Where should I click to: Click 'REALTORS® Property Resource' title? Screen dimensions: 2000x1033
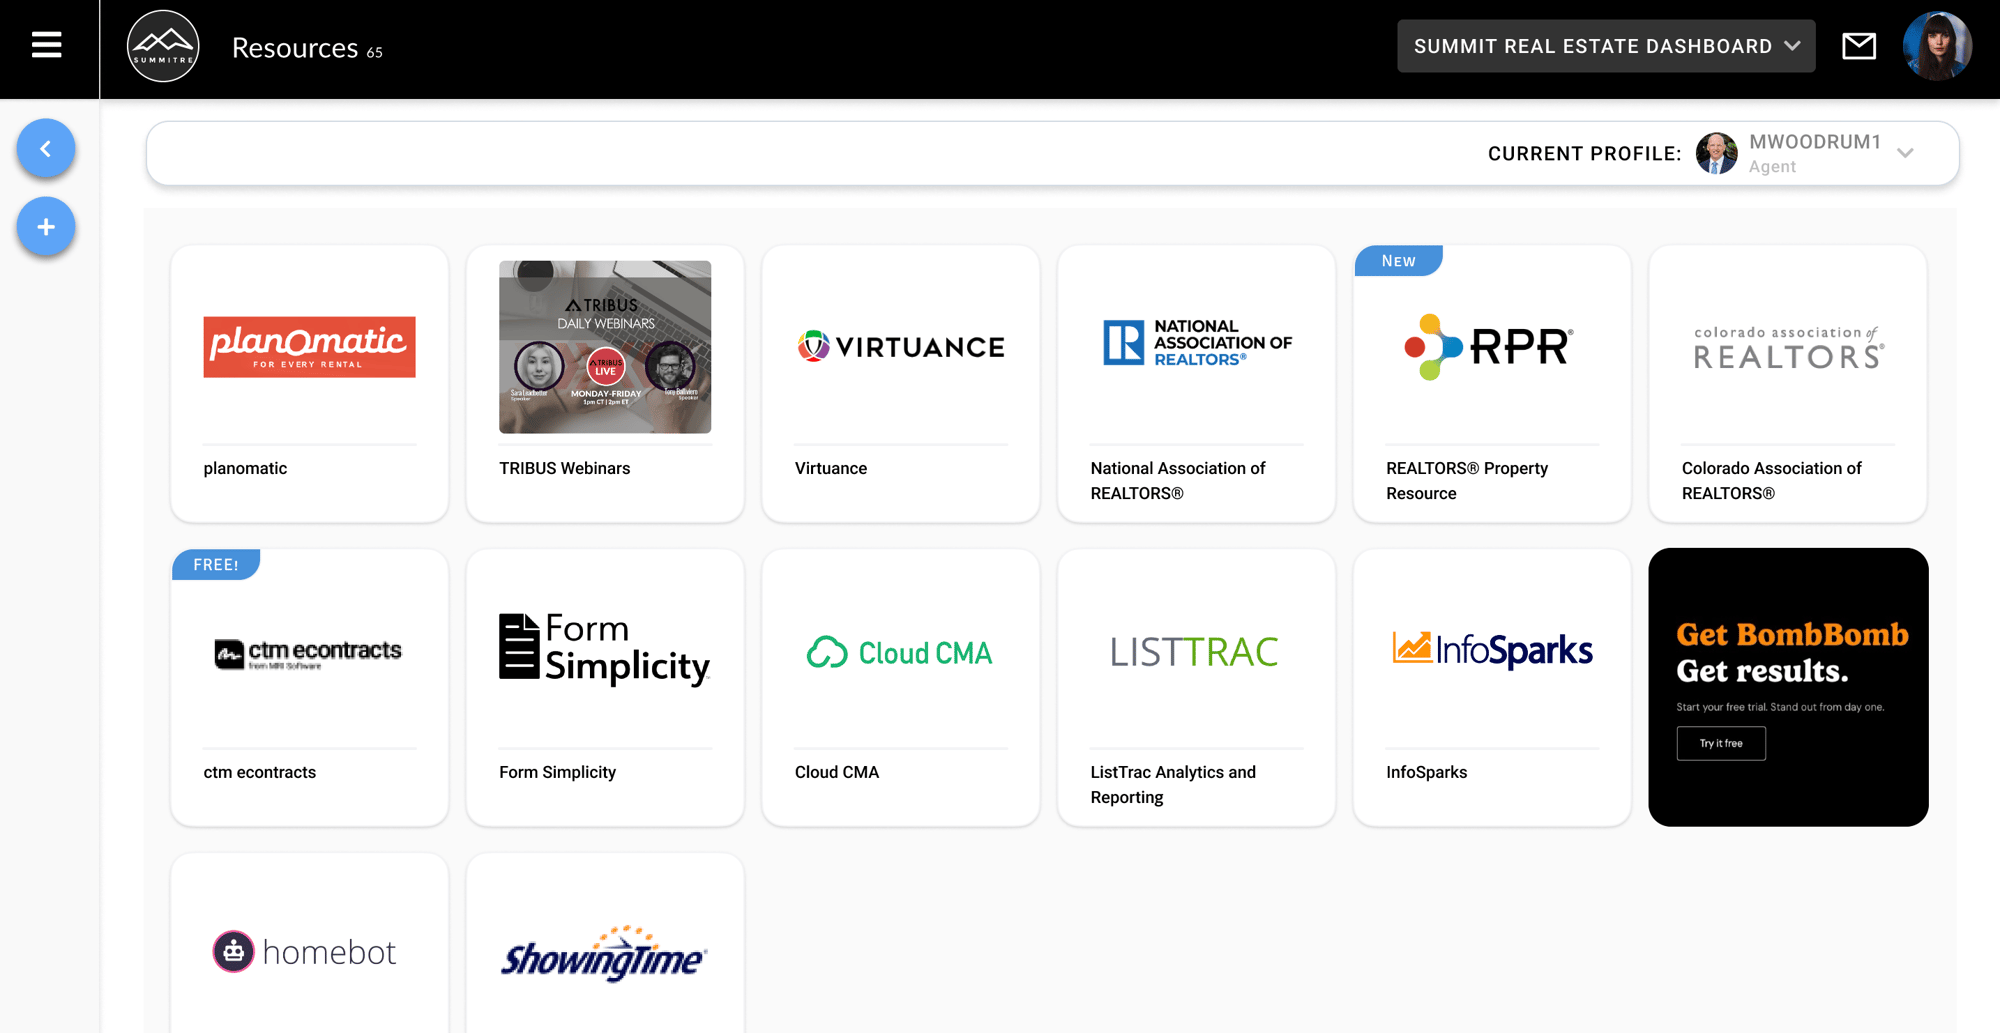pyautogui.click(x=1467, y=481)
